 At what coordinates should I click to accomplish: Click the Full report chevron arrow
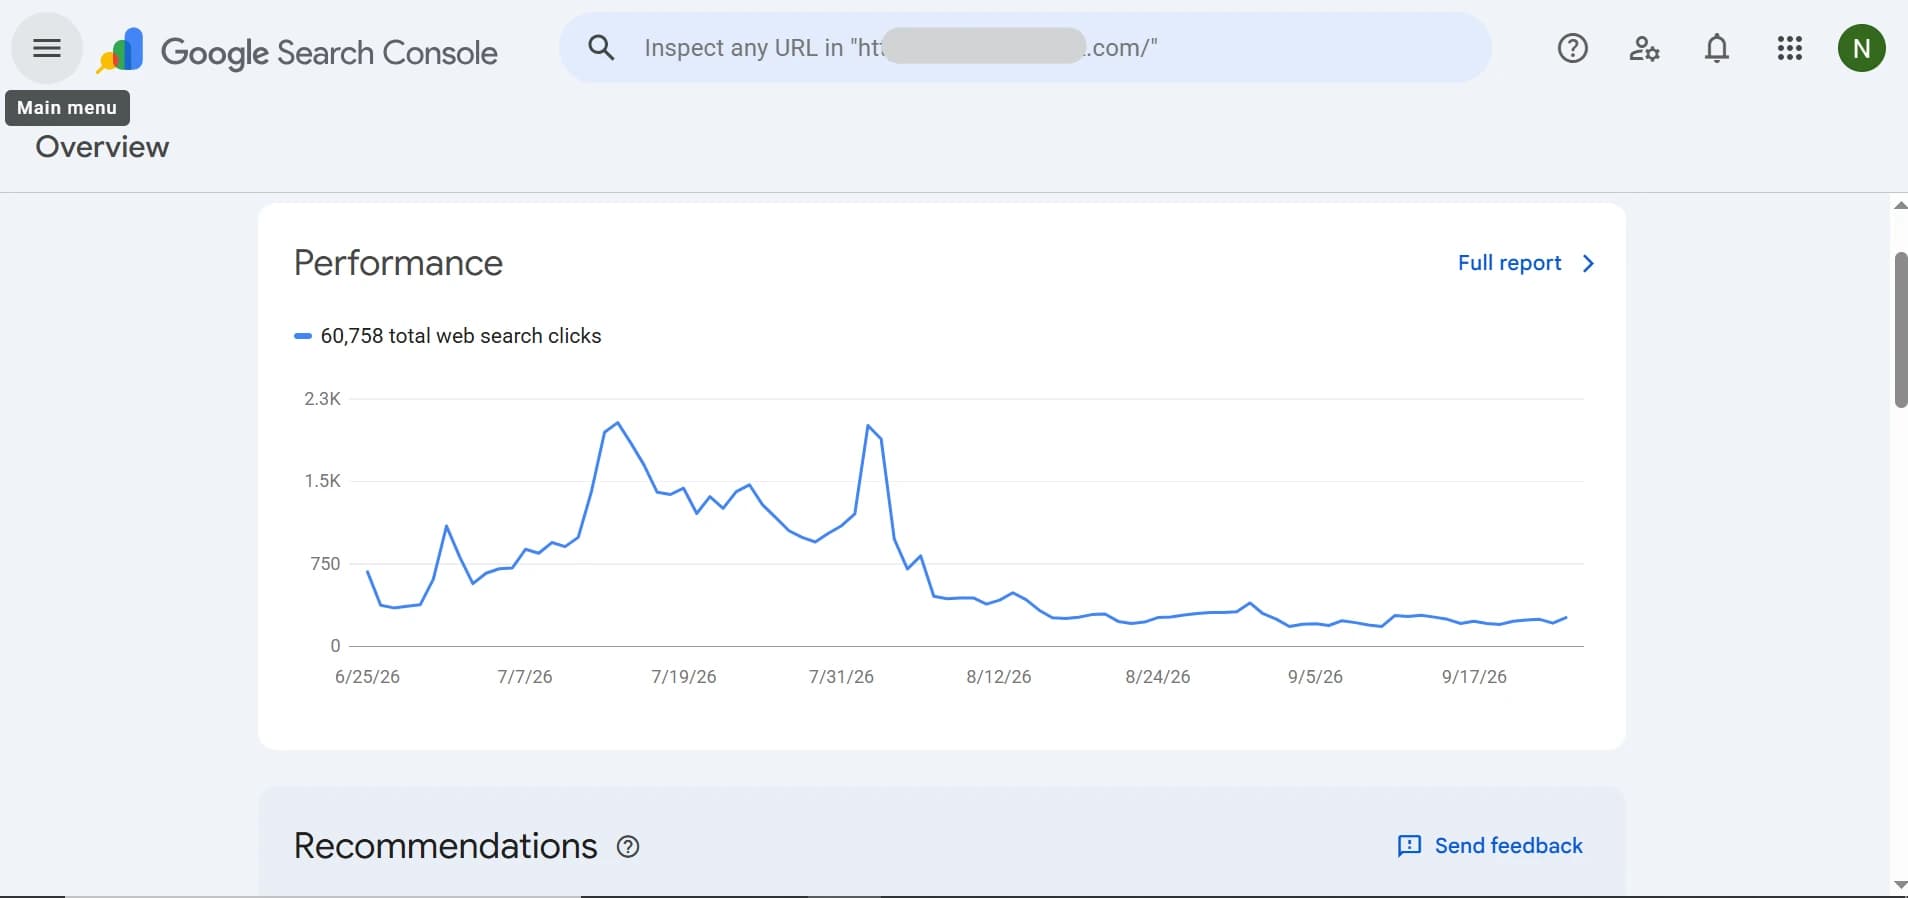pyautogui.click(x=1588, y=263)
